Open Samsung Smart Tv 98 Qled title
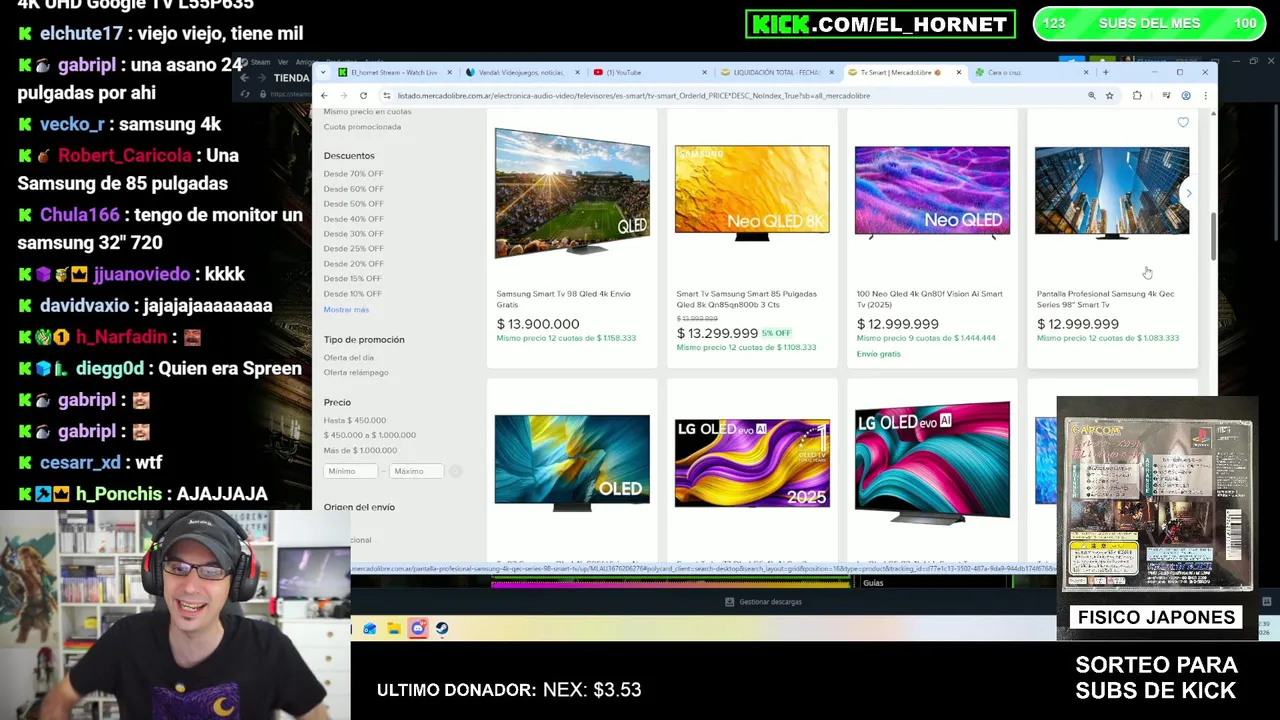Image resolution: width=1280 pixels, height=720 pixels. 563,299
